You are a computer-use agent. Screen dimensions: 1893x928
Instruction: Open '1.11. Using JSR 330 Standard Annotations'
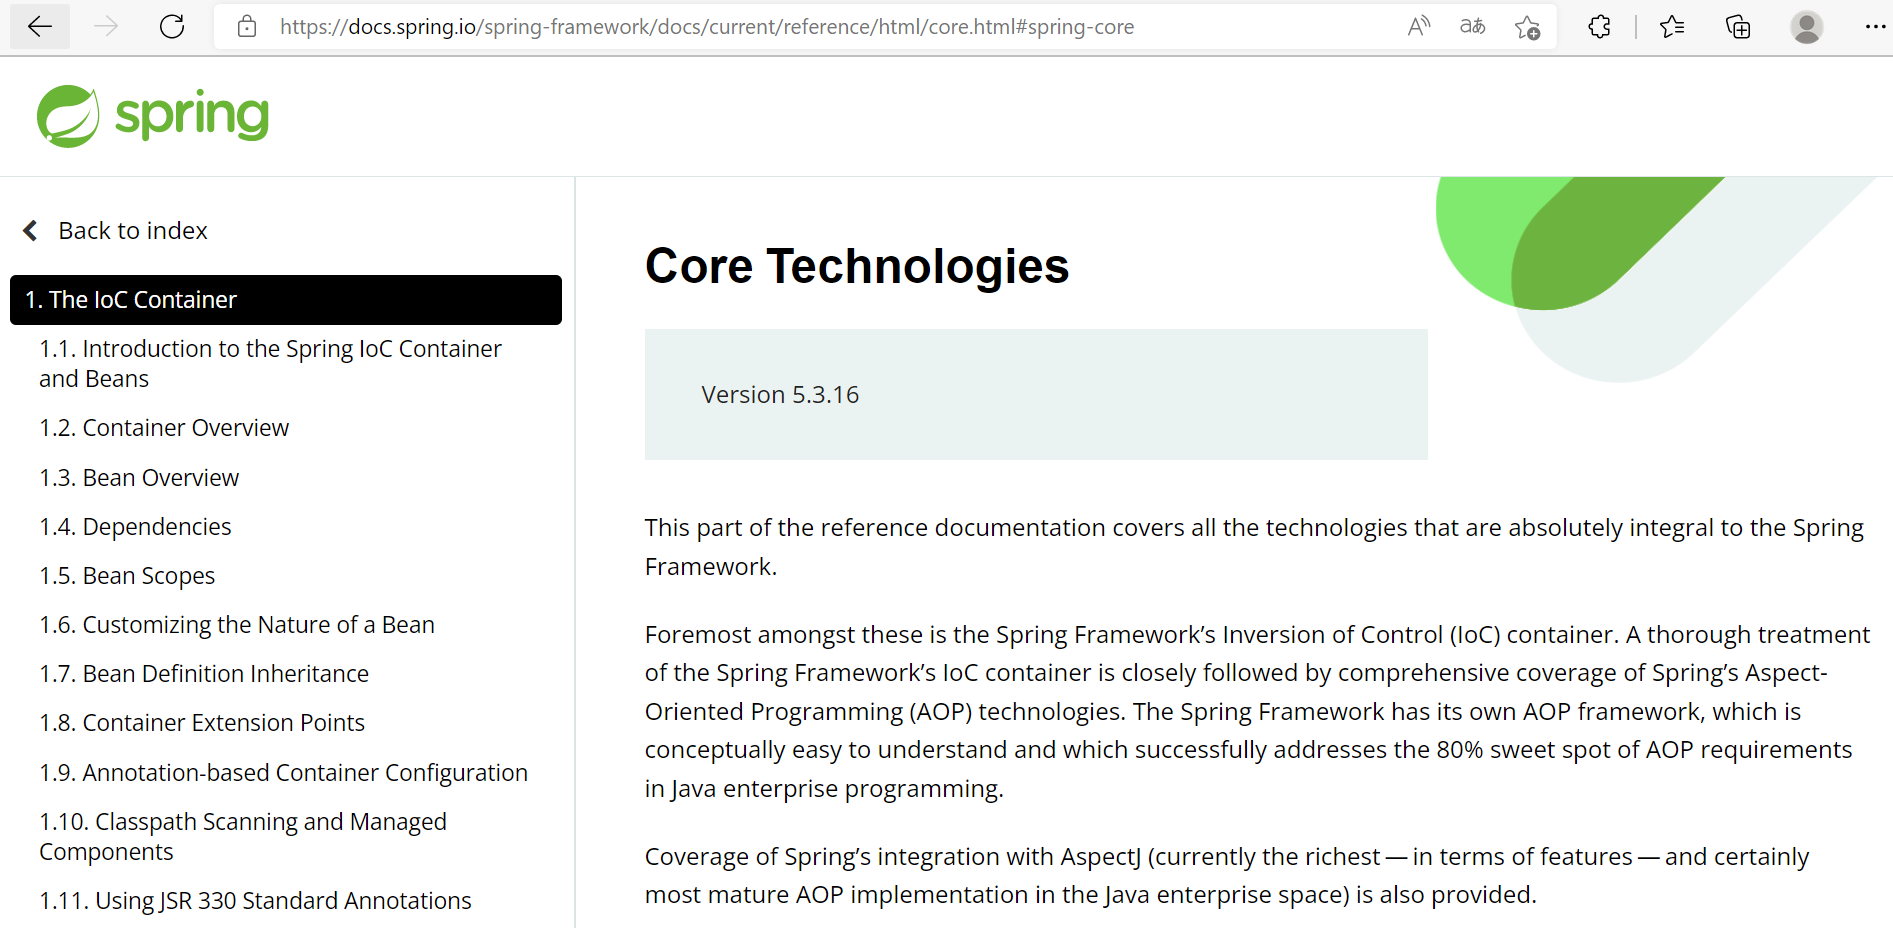254,900
